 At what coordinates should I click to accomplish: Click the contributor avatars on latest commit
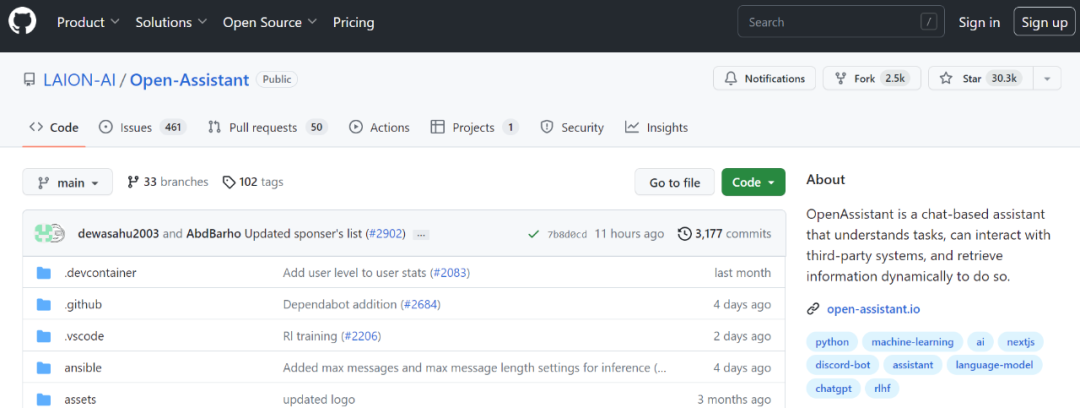point(49,234)
